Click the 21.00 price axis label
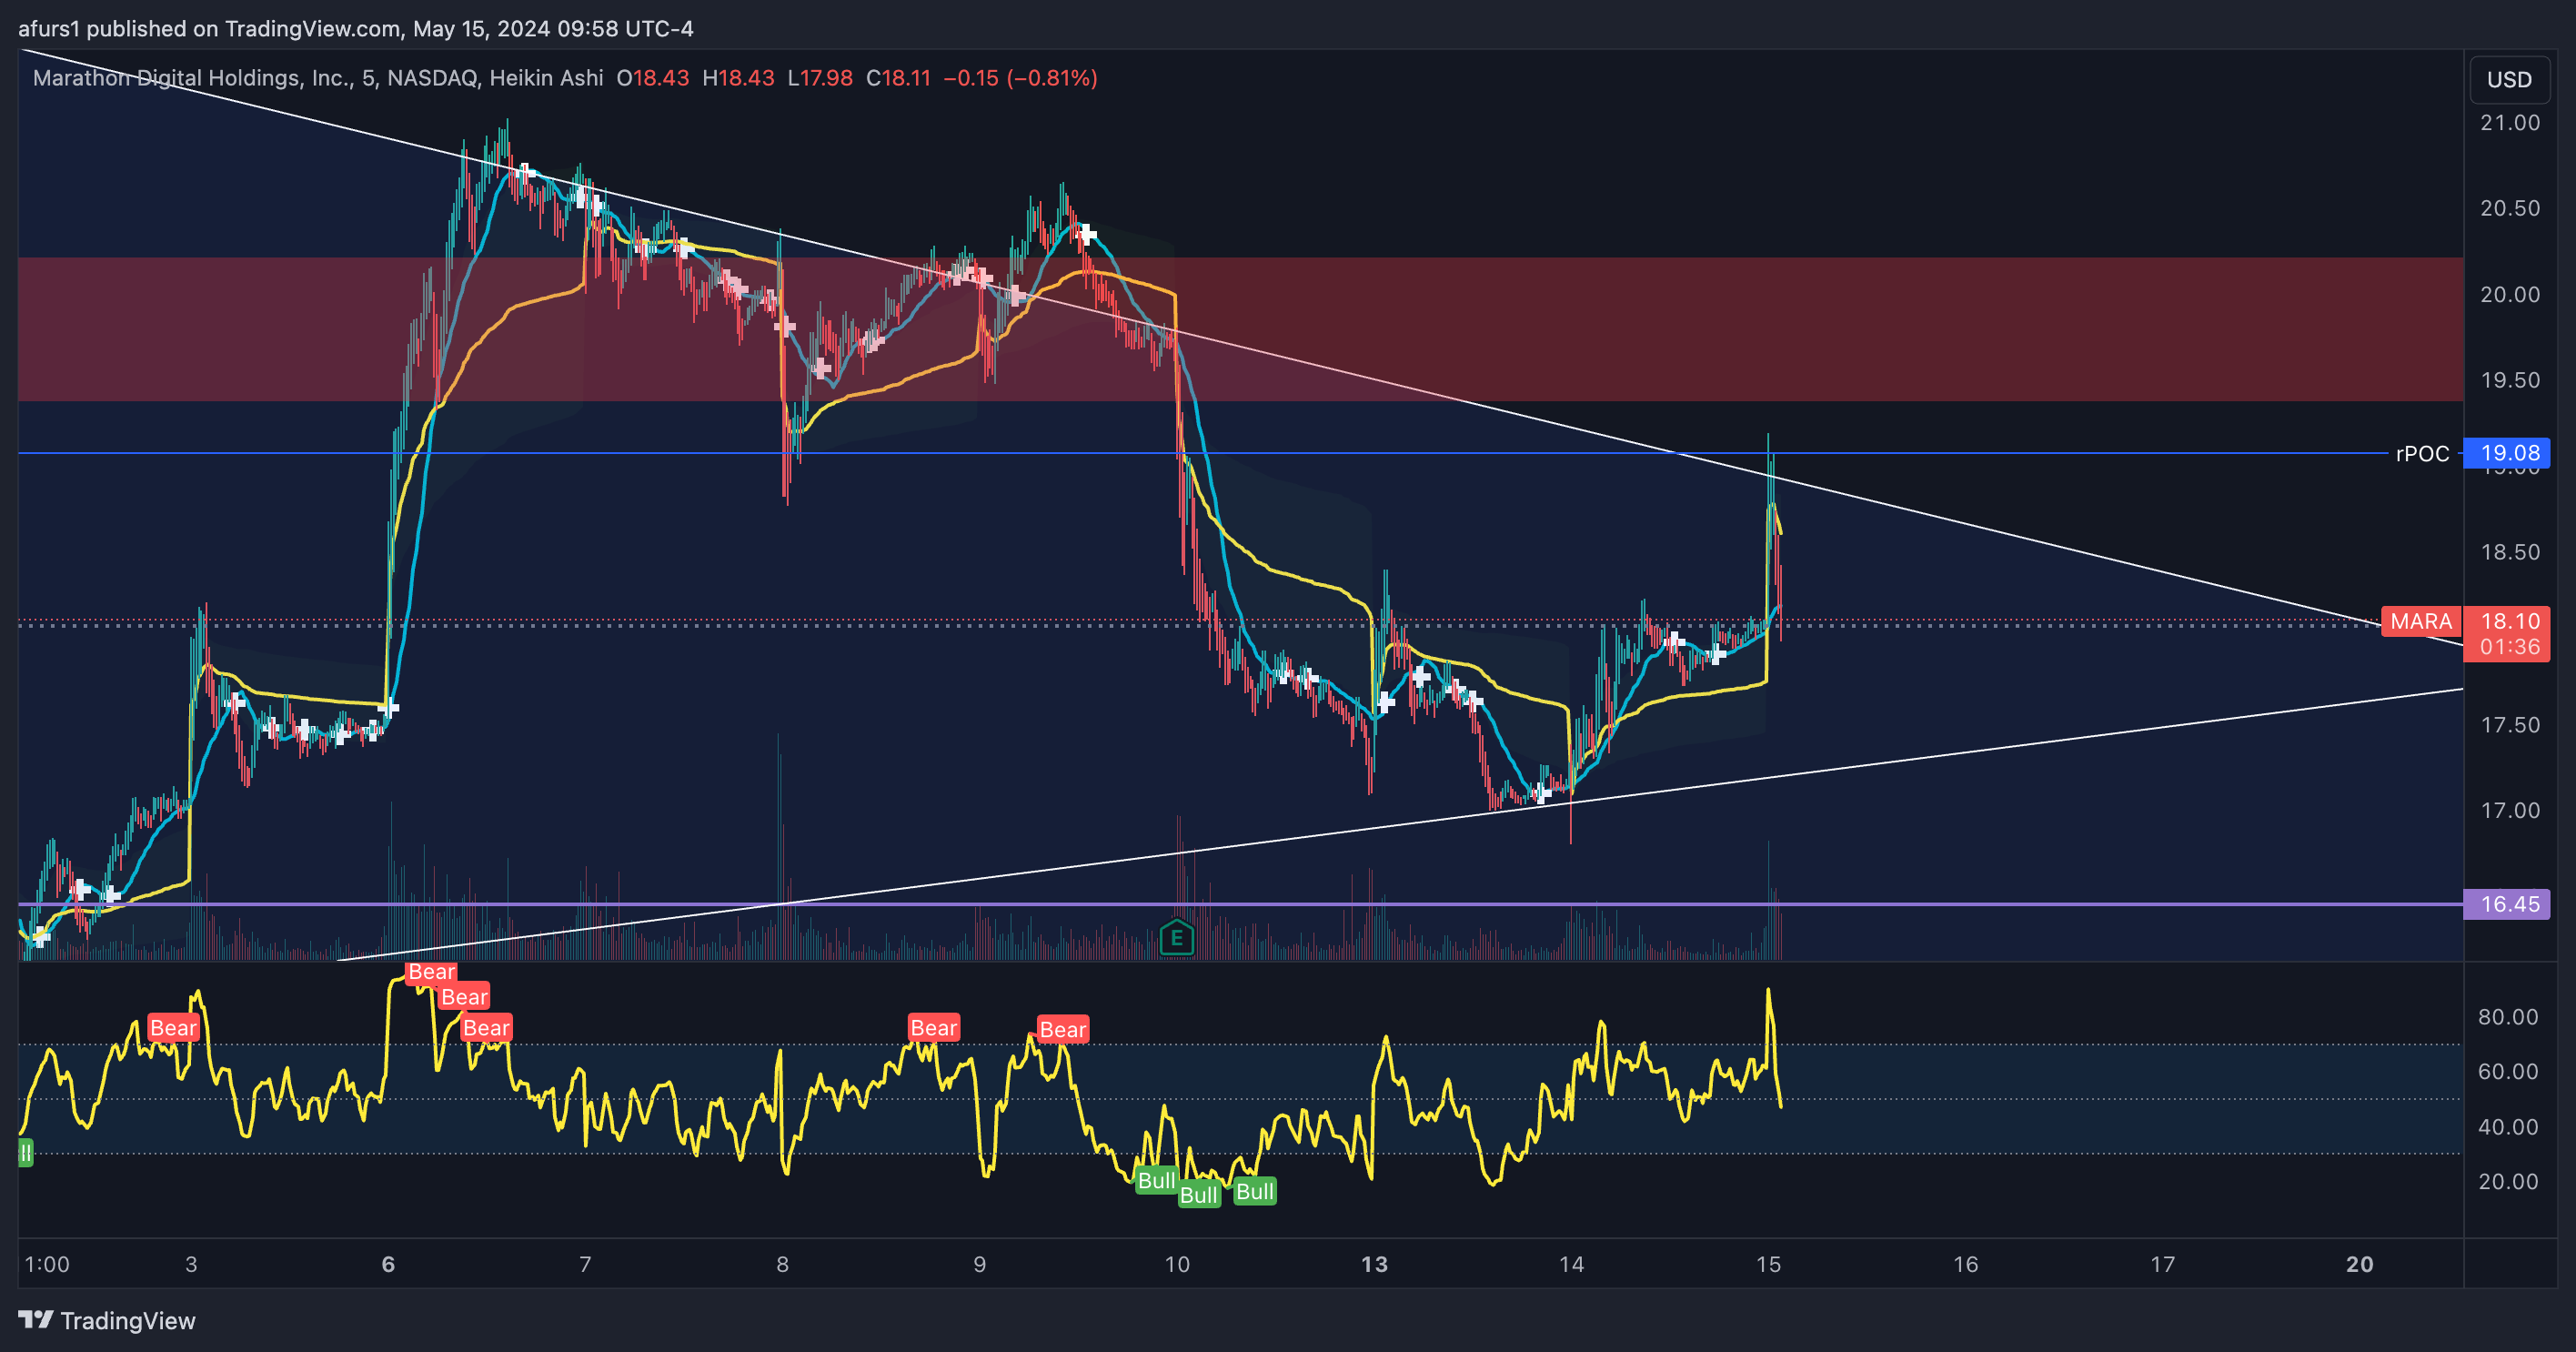 tap(2509, 123)
